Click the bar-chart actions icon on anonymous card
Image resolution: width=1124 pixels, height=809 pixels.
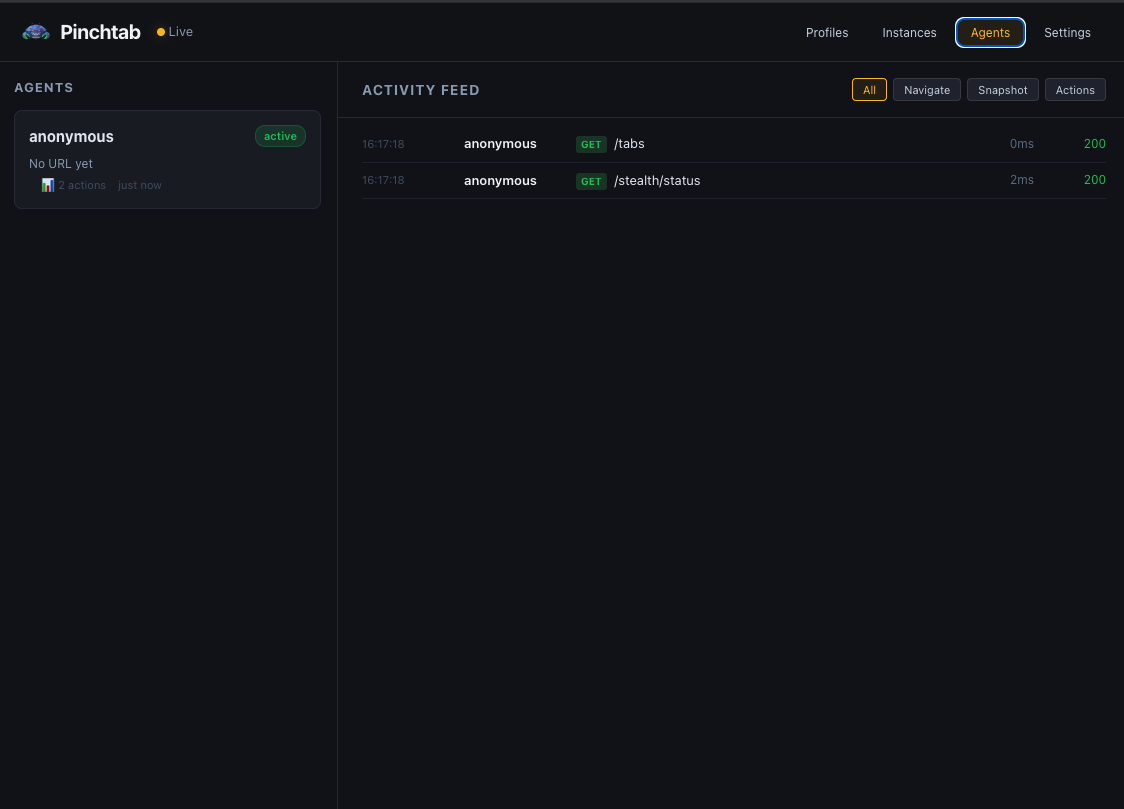47,185
